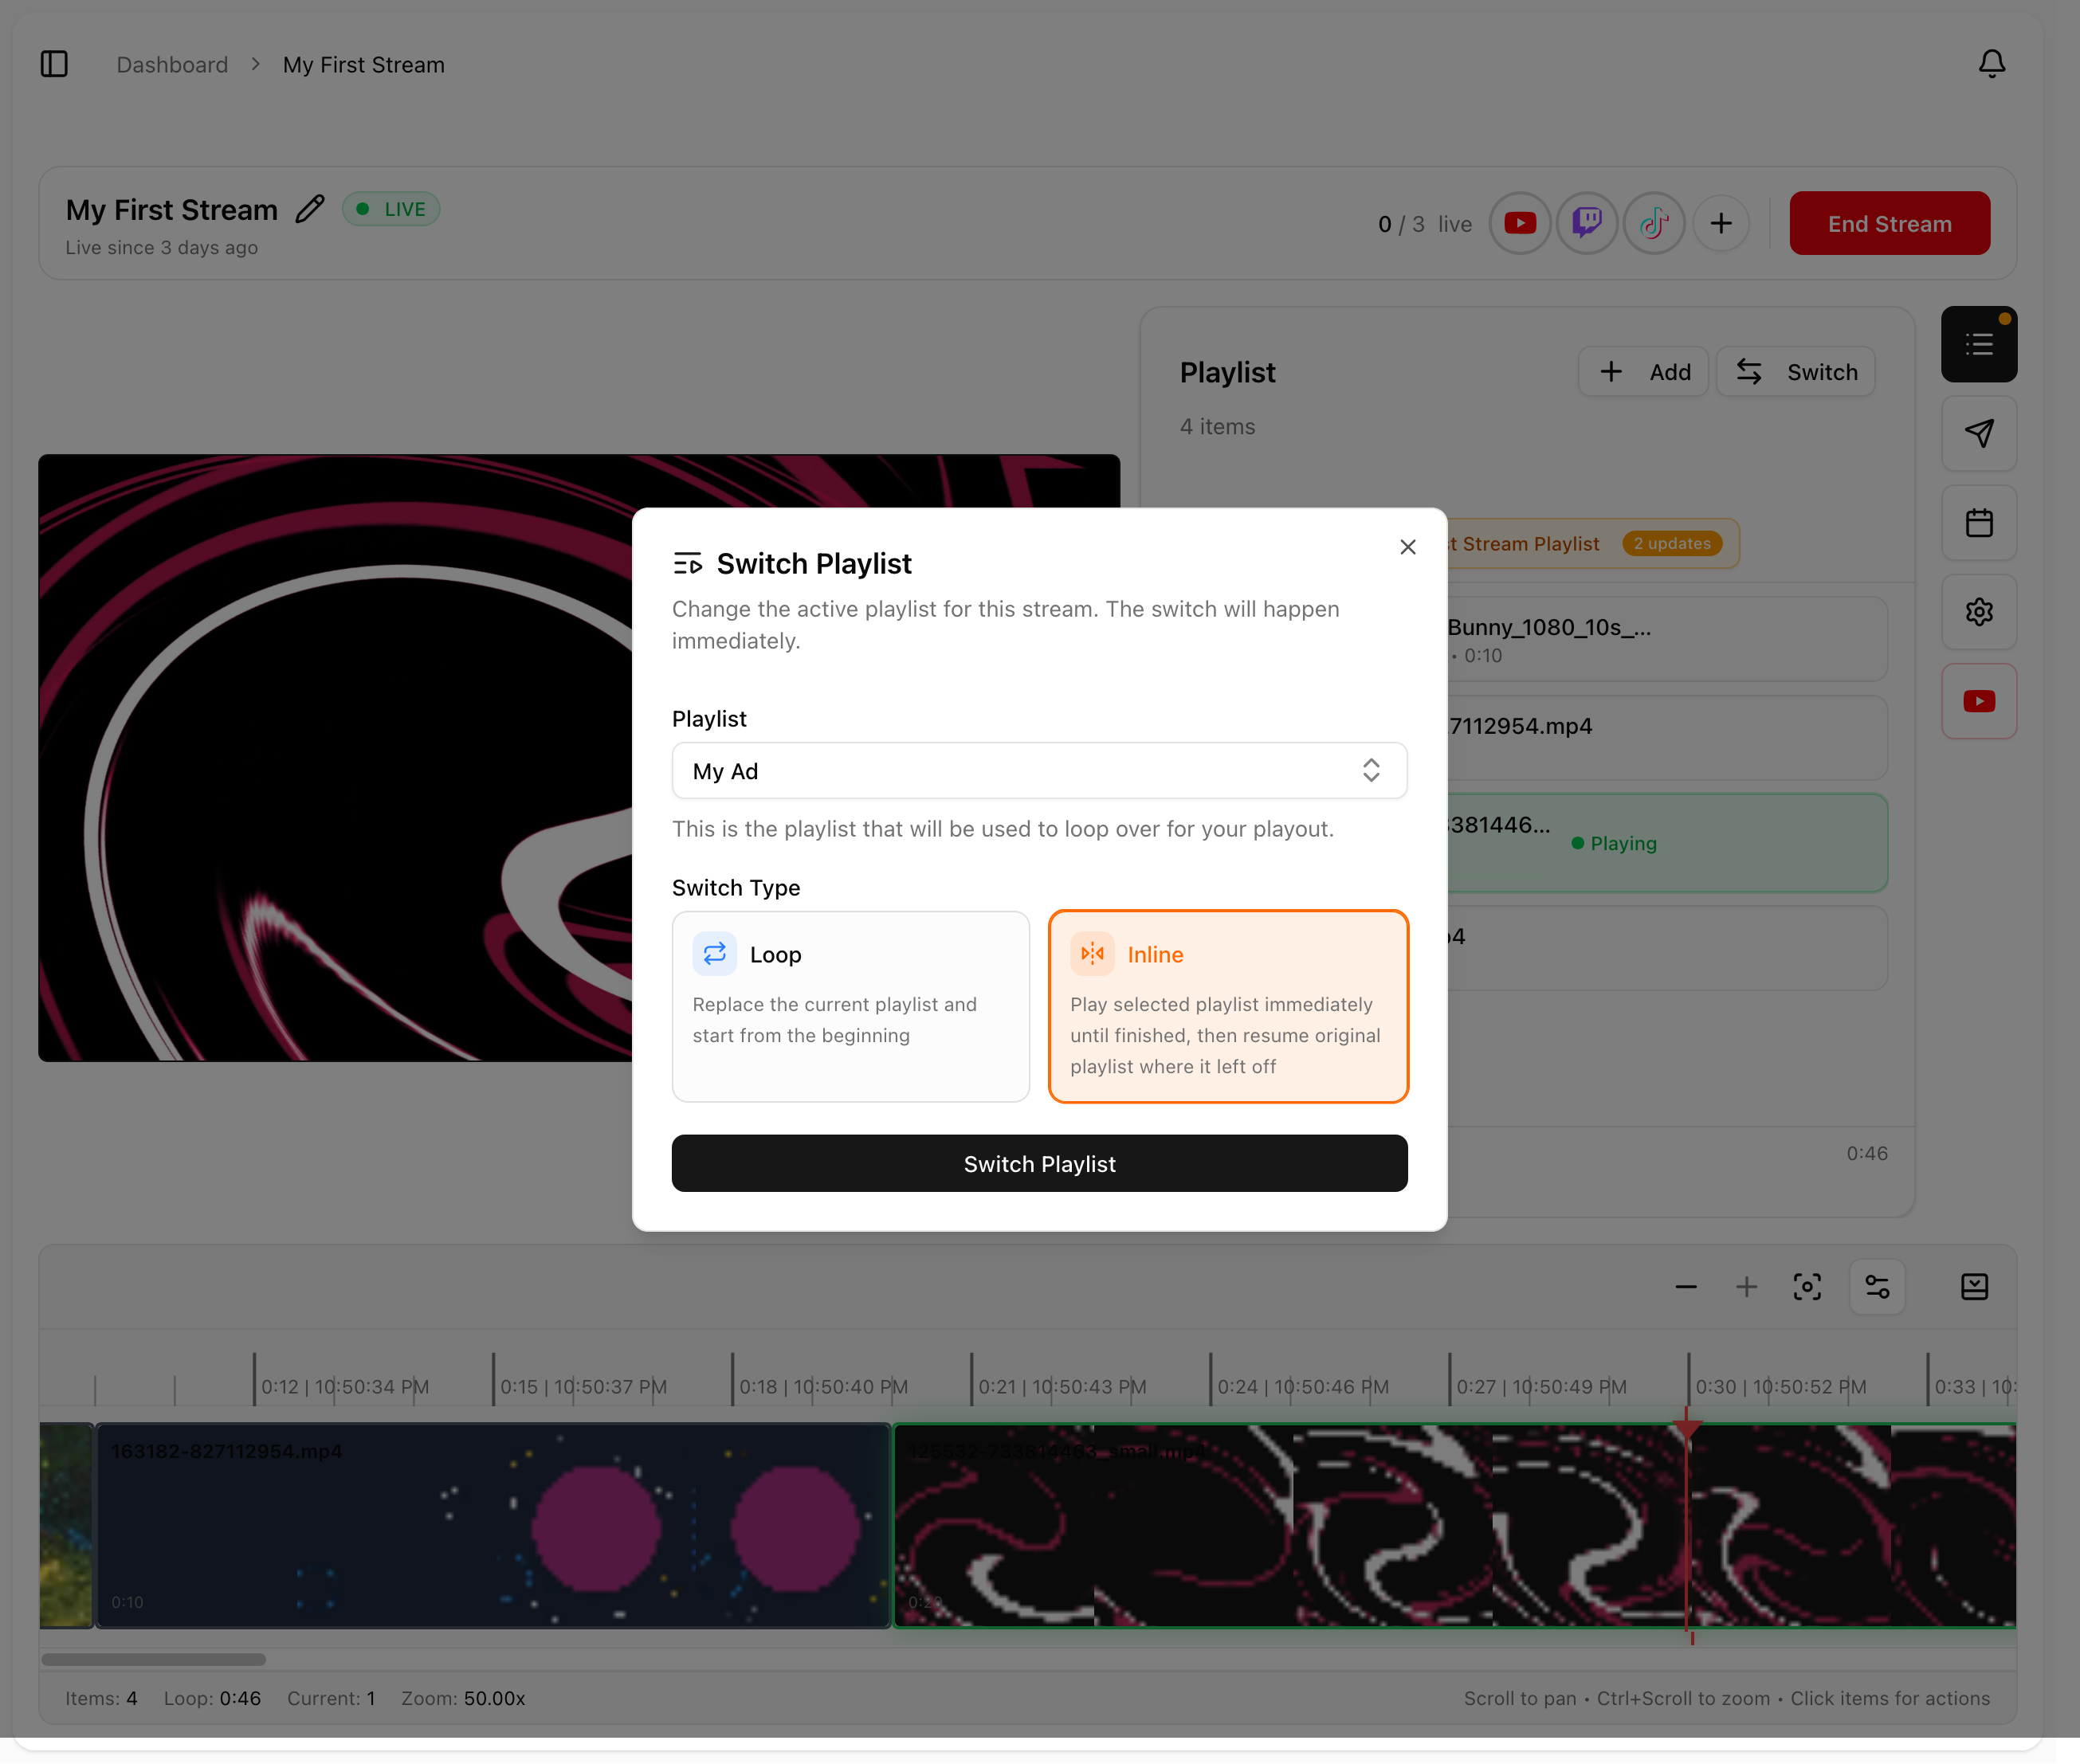Toggle the sidebar panel icon
Viewport: 2080px width, 1764px height.
click(x=54, y=64)
